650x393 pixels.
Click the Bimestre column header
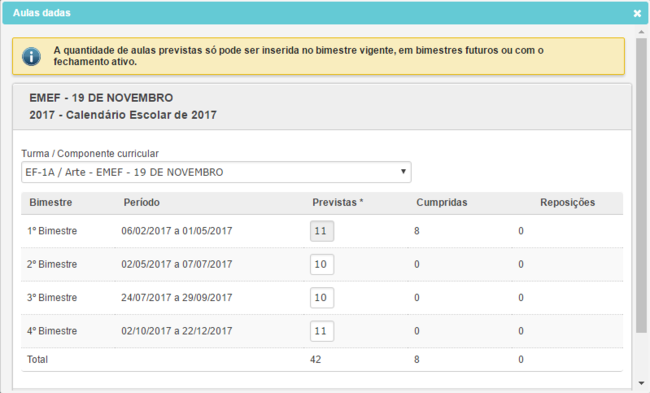[x=51, y=202]
